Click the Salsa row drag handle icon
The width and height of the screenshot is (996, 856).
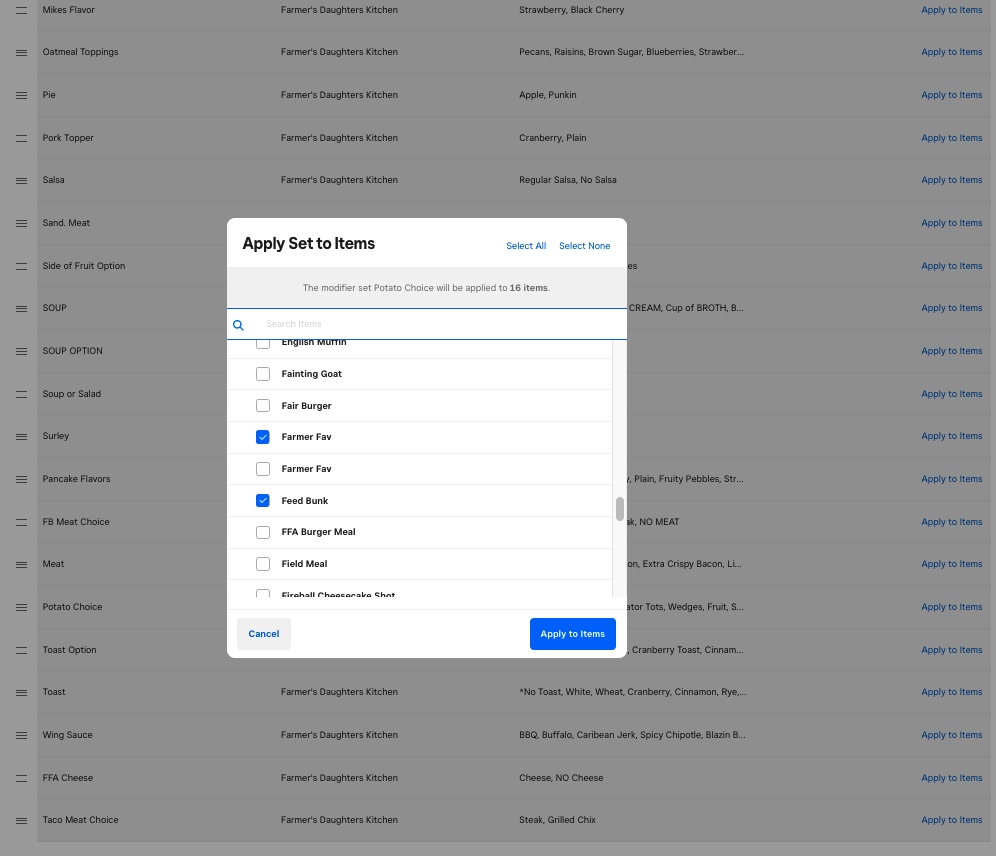[x=21, y=180]
